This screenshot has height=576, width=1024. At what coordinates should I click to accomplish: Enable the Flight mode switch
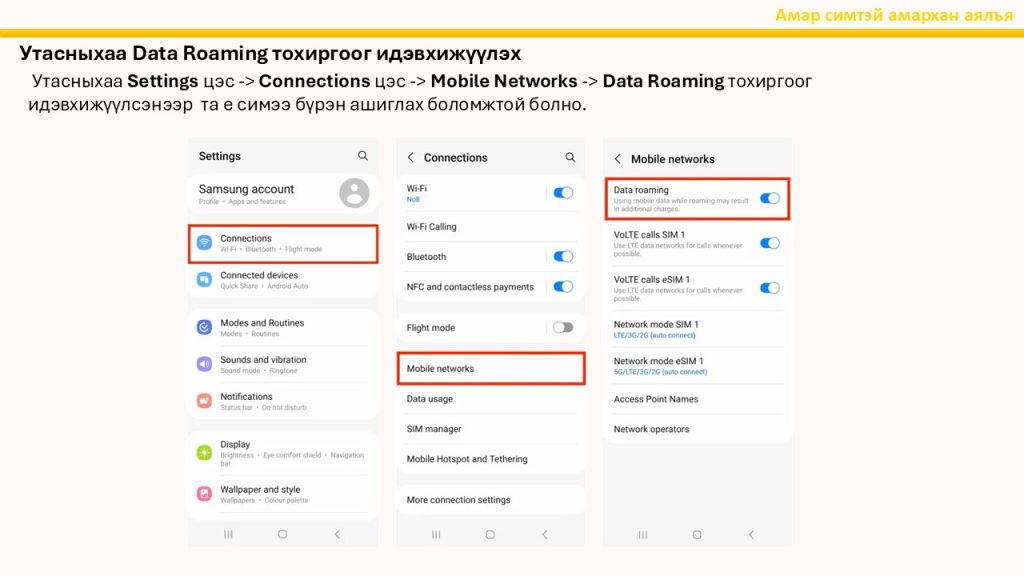(x=563, y=327)
